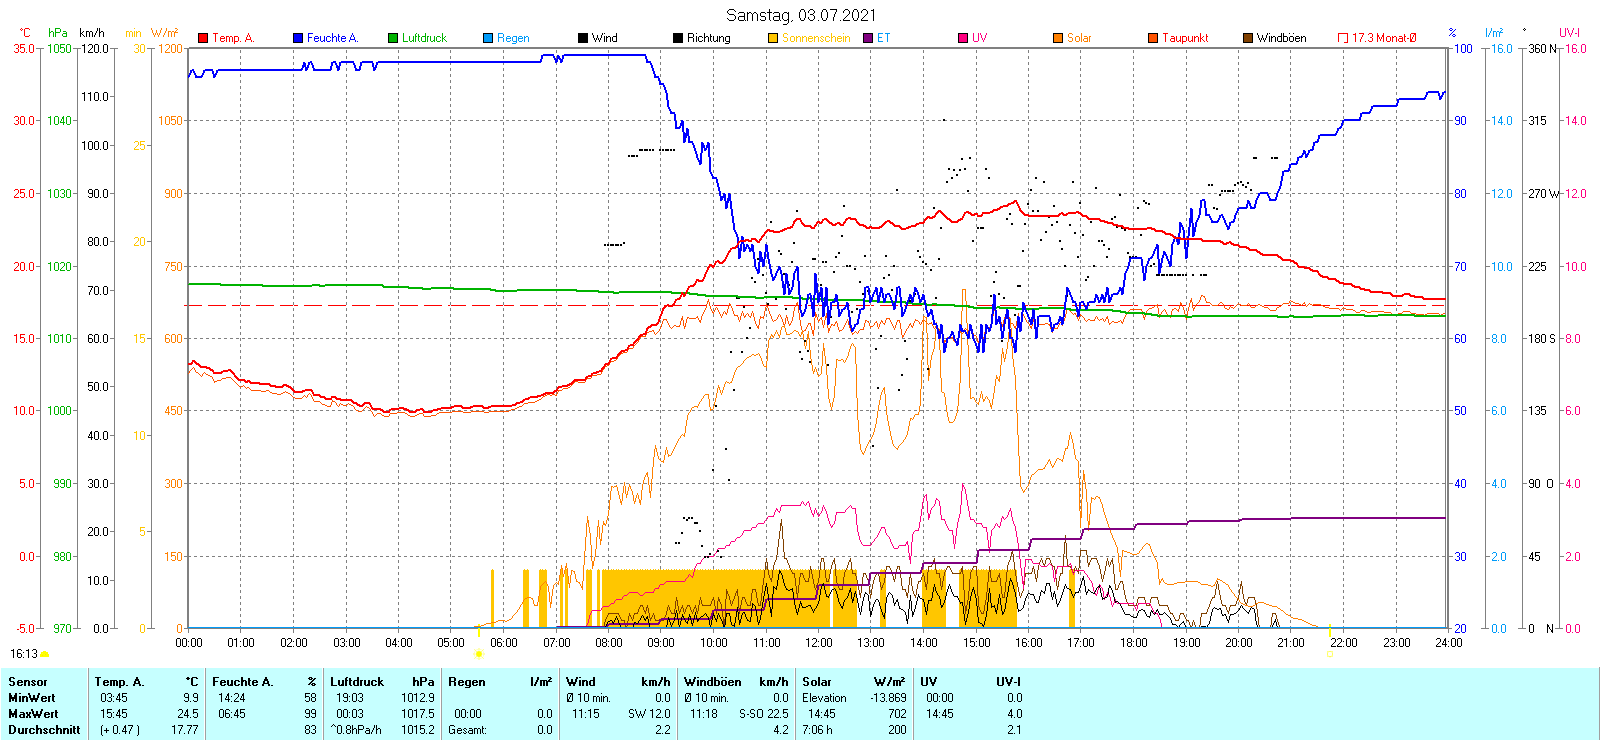Image resolution: width=1600 pixels, height=740 pixels.
Task: Click the light blue Regen legend swatch
Action: coord(488,38)
